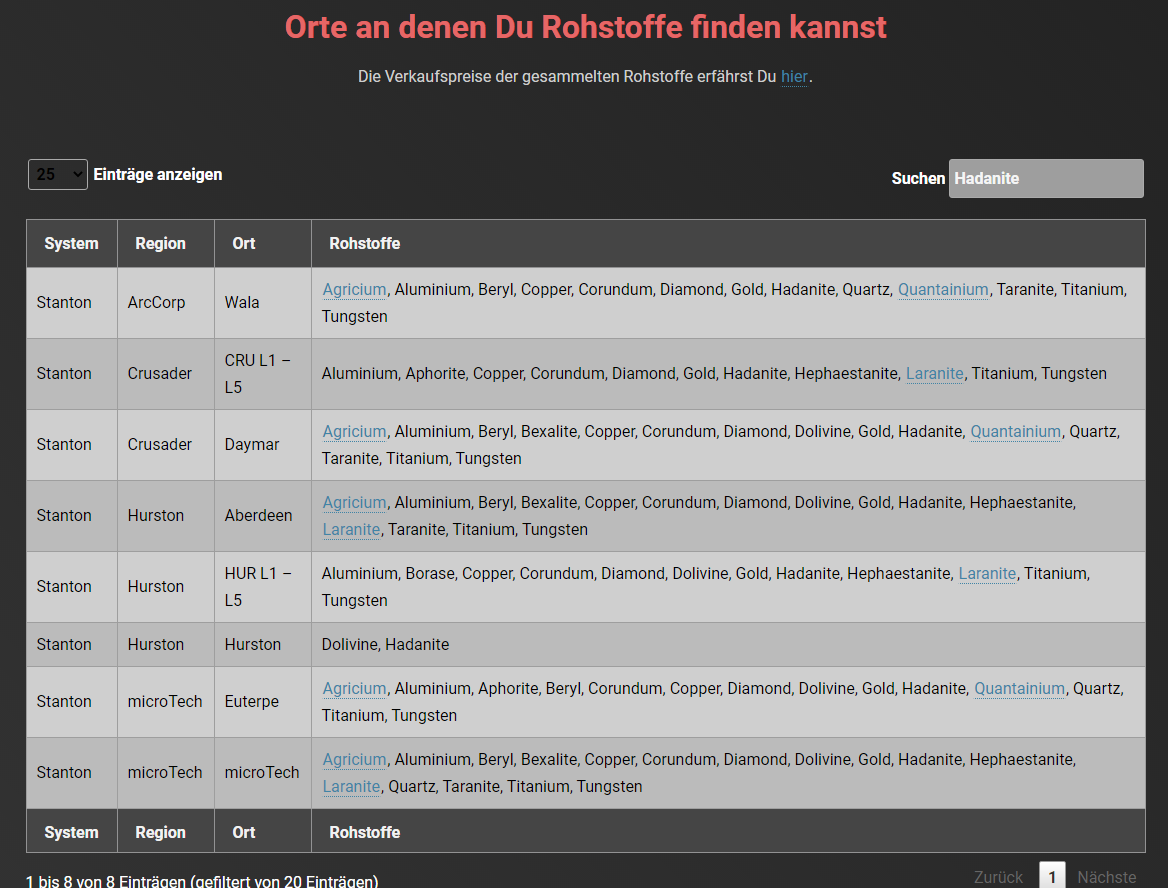Screen dimensions: 1168x888
Task: Focus the Suchen search field containing Hadanite
Action: point(1046,178)
